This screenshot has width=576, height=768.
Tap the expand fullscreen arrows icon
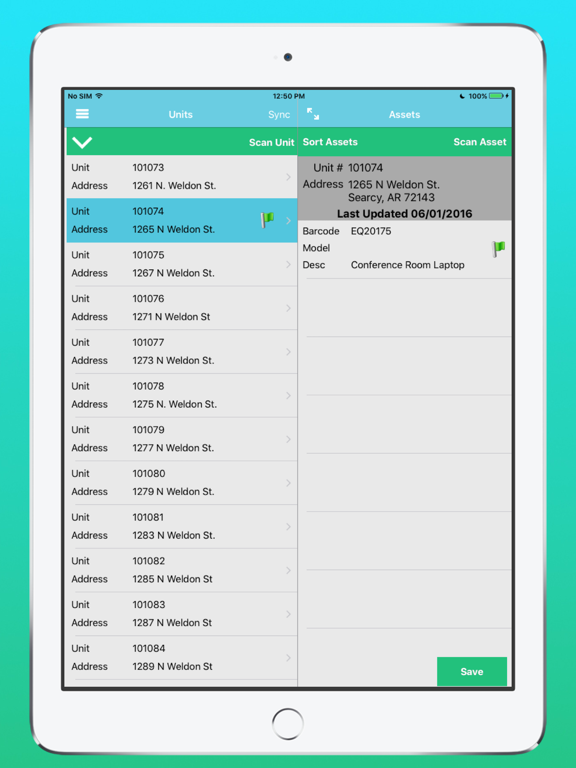coord(313,114)
